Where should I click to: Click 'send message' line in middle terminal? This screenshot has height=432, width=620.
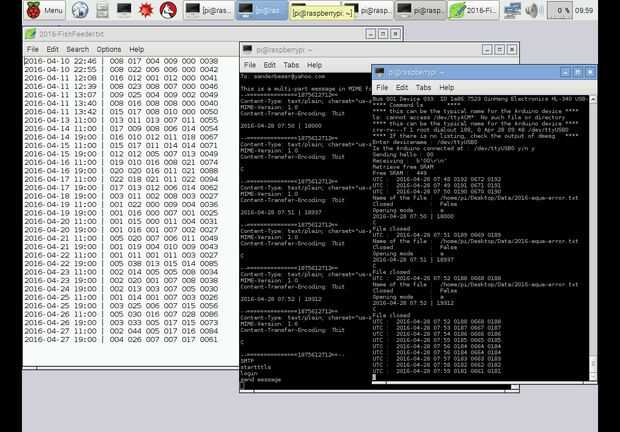(x=261, y=379)
